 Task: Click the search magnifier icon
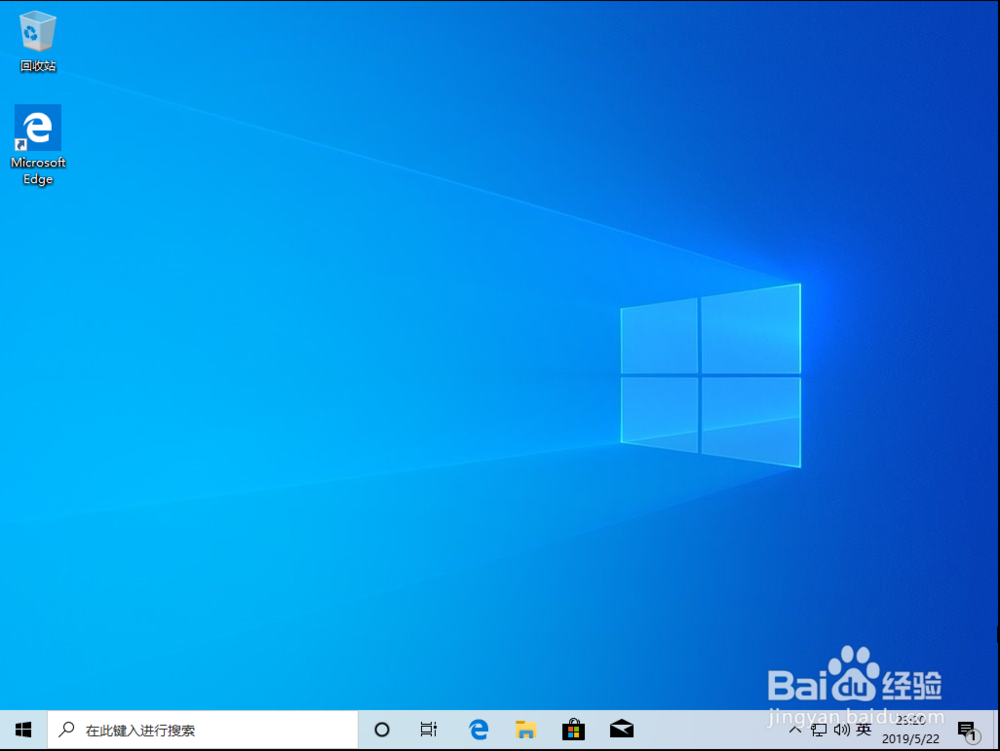pos(66,729)
